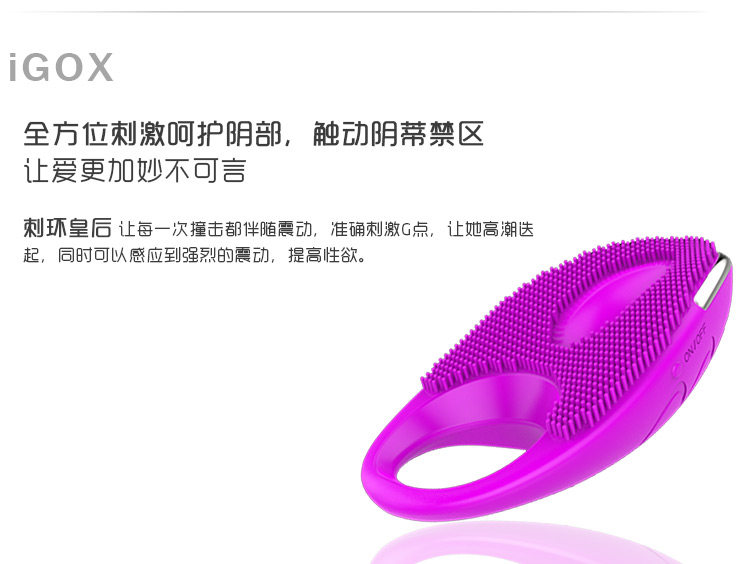The image size is (750, 564).
Task: Click the words 触动阴蒂禁区 in the headline
Action: pyautogui.click(x=398, y=134)
